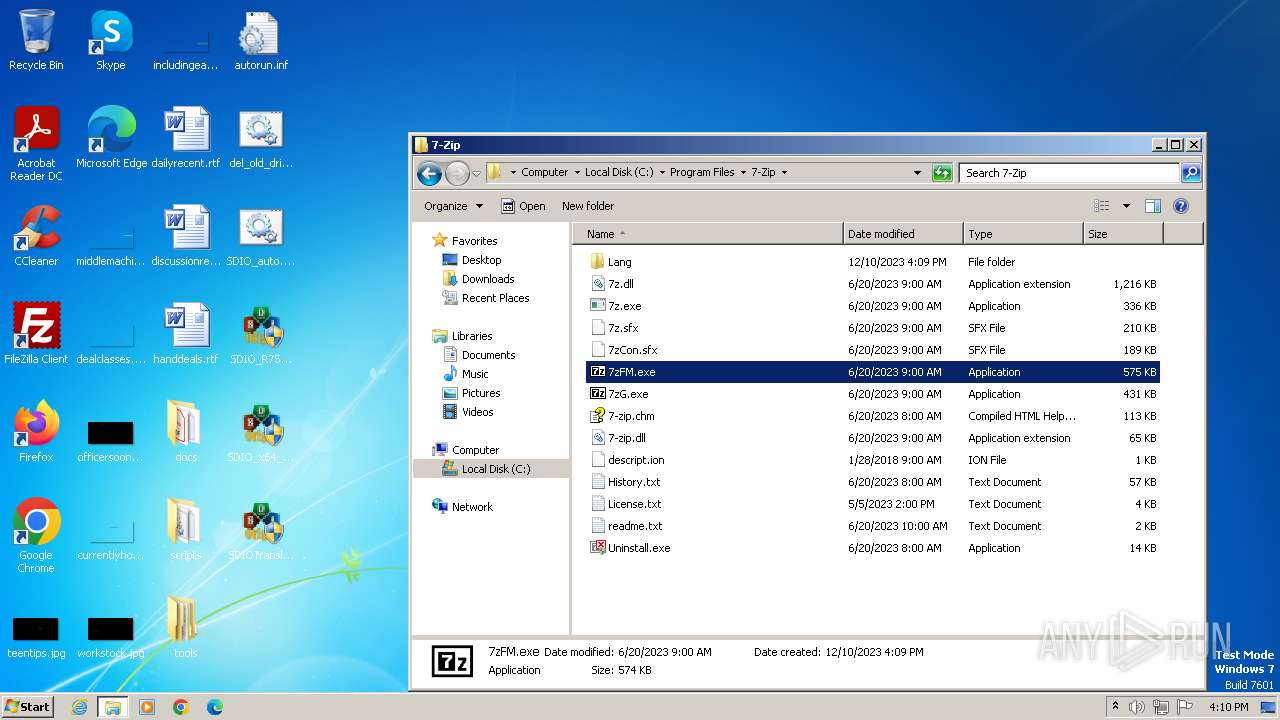Select Recent Places in navigation pane
Screen dimensions: 1280x720
pos(495,298)
